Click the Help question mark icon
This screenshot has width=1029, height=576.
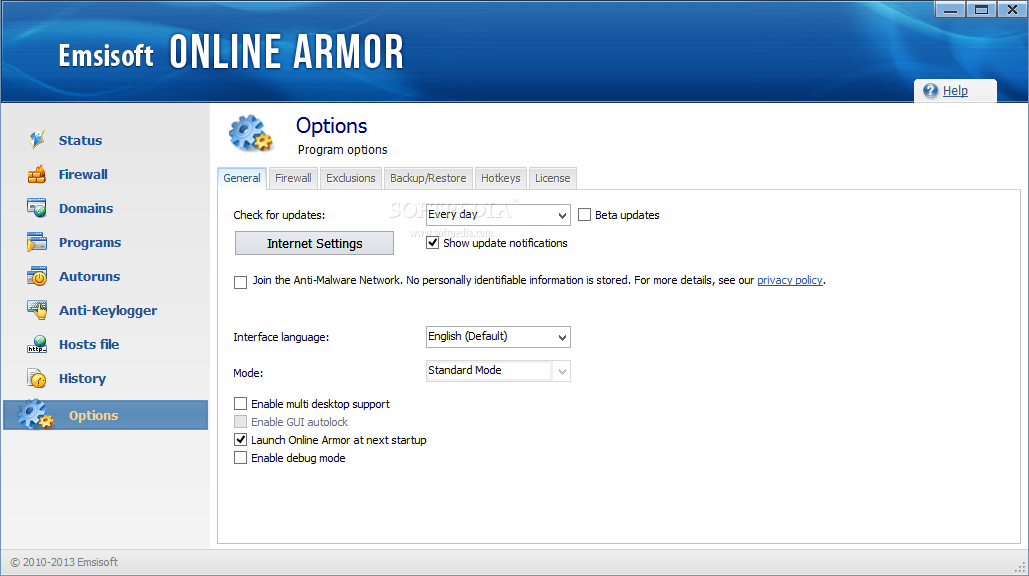tap(931, 91)
